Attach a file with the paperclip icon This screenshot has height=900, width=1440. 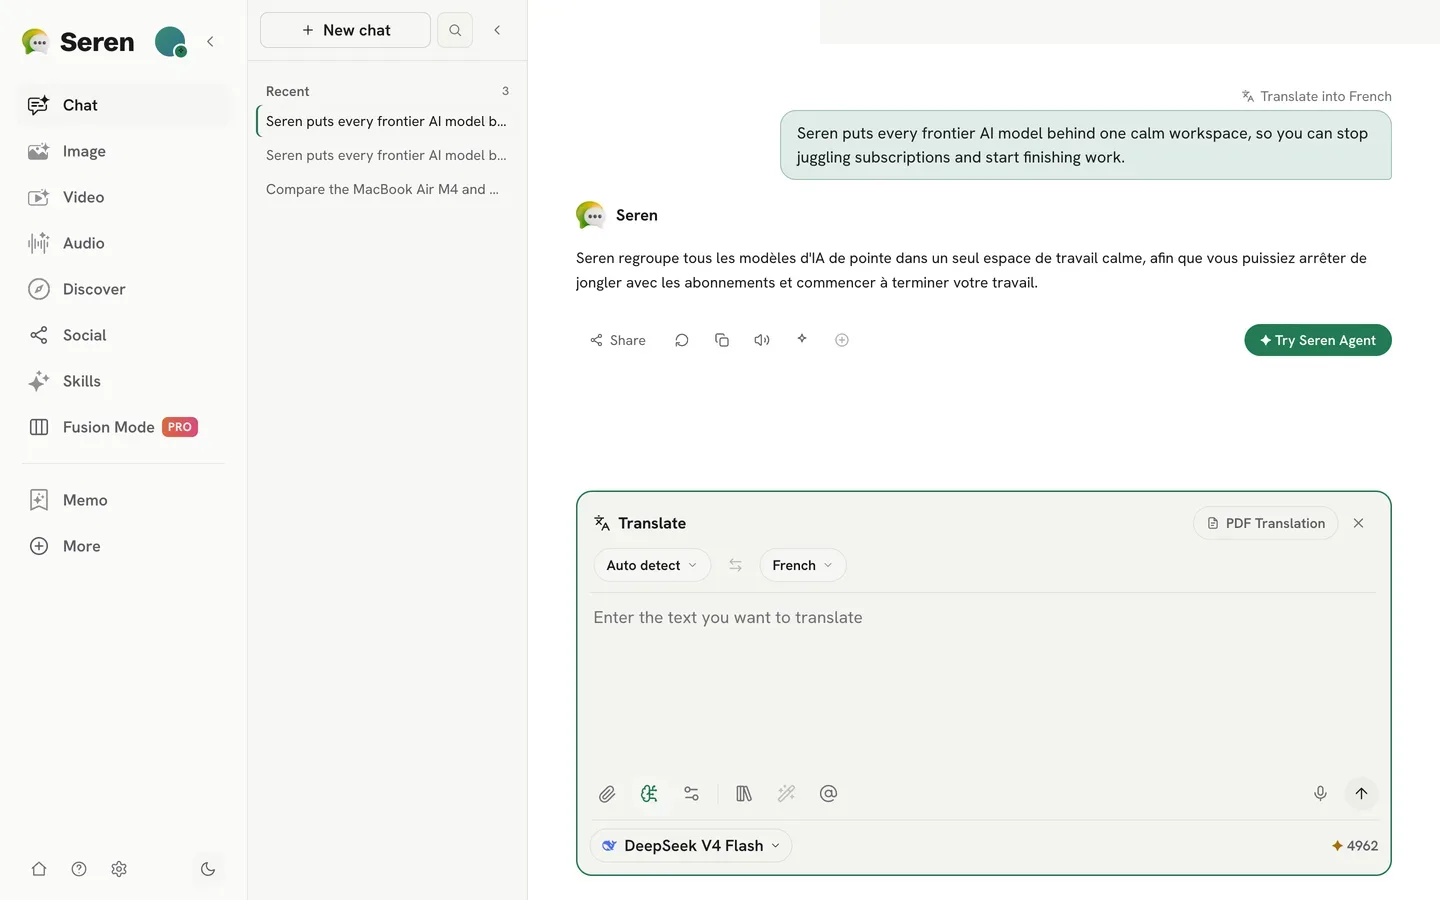tap(607, 794)
